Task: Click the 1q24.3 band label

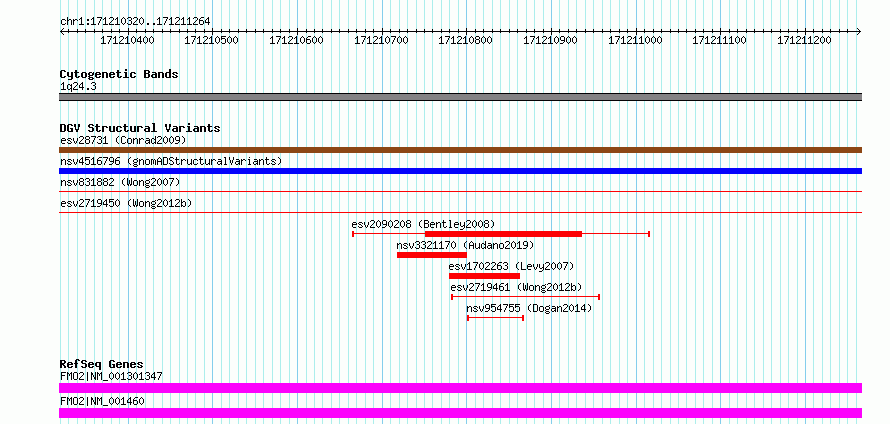Action: pos(78,87)
